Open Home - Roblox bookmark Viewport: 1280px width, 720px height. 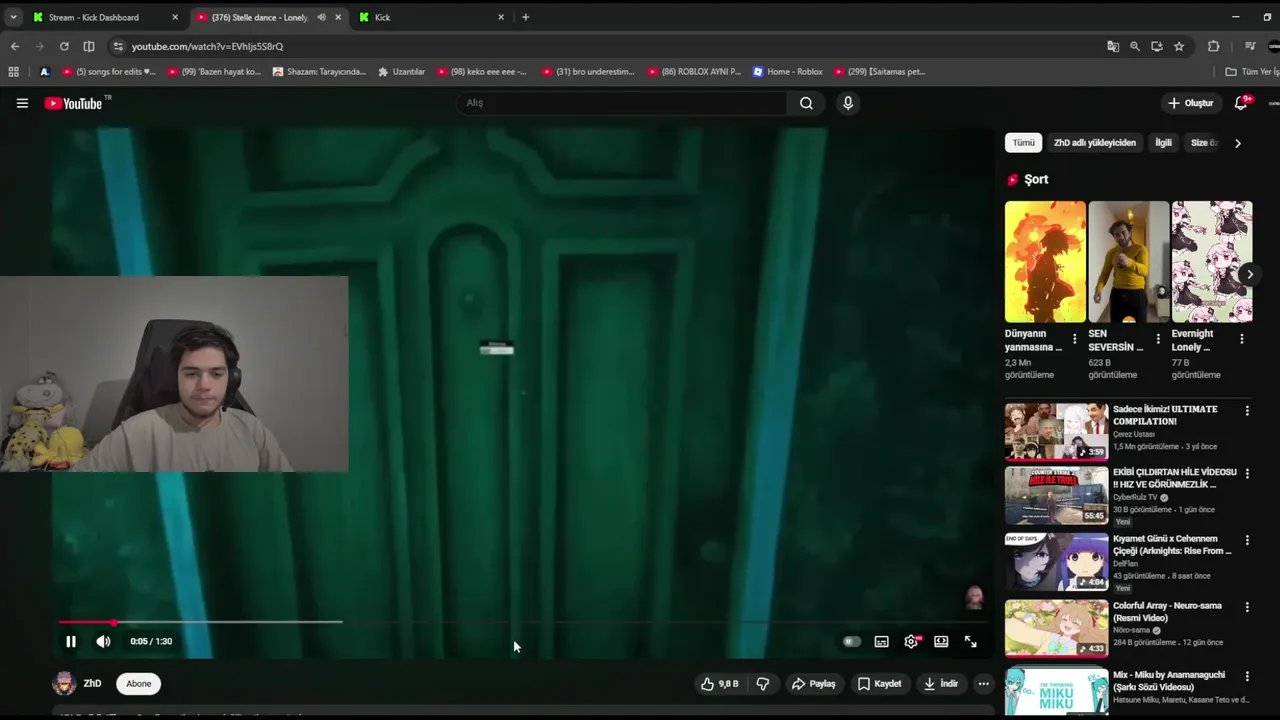[787, 72]
